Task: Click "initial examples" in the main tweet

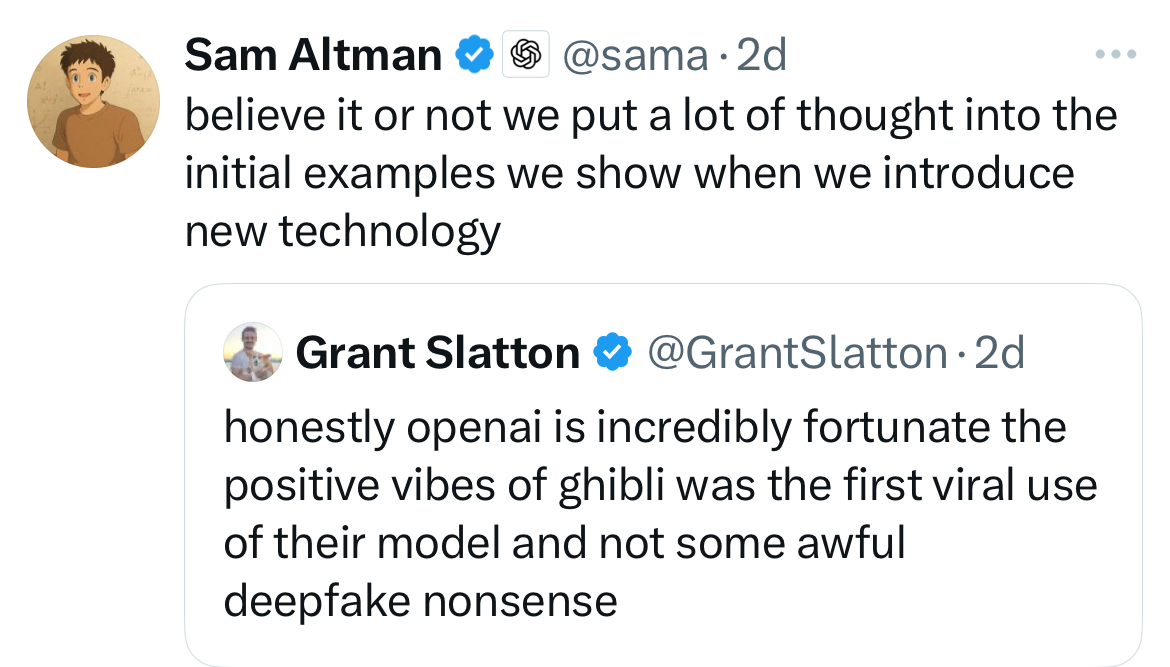Action: point(340,174)
